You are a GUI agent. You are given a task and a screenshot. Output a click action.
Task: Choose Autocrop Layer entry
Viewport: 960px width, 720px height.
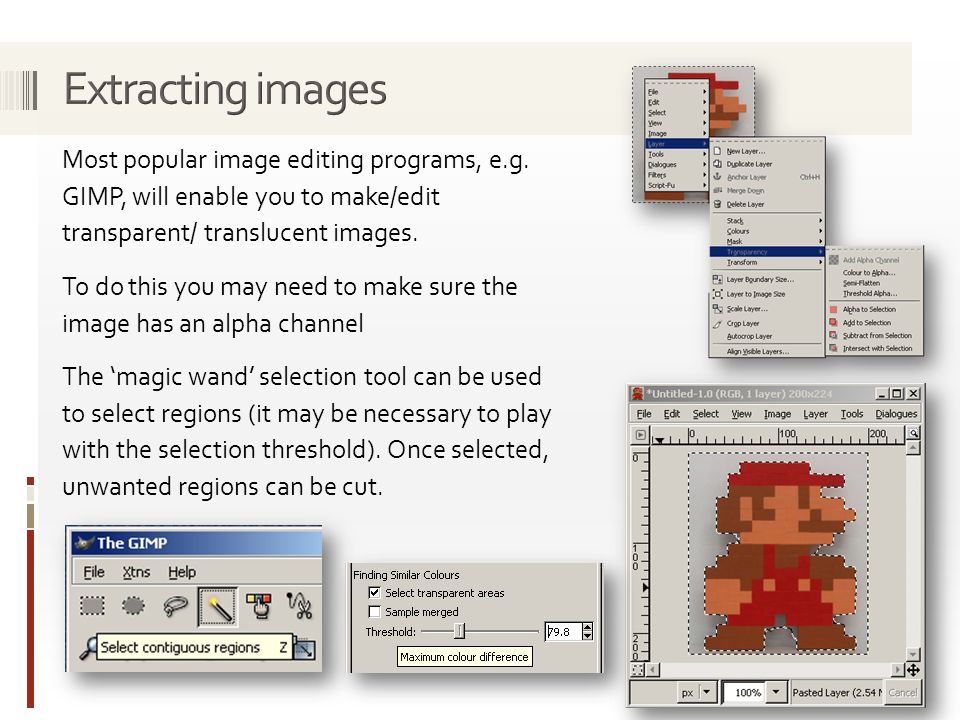click(749, 336)
